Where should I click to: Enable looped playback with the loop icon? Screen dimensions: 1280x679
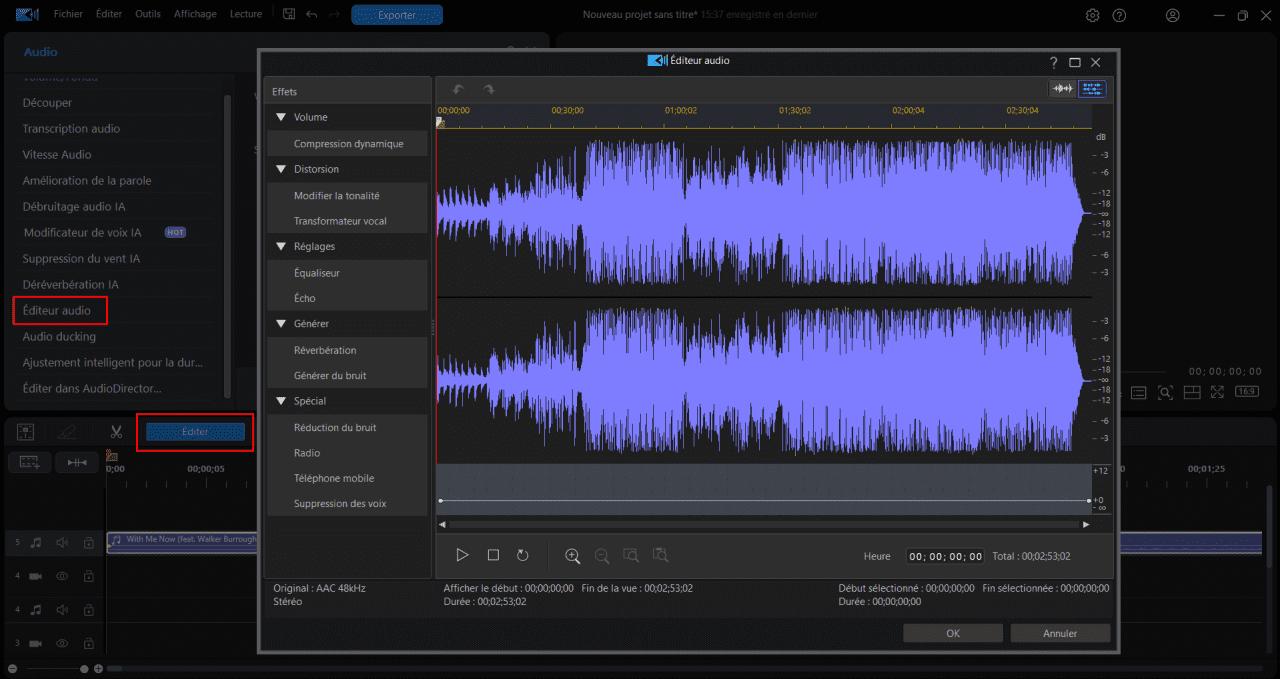pos(521,555)
